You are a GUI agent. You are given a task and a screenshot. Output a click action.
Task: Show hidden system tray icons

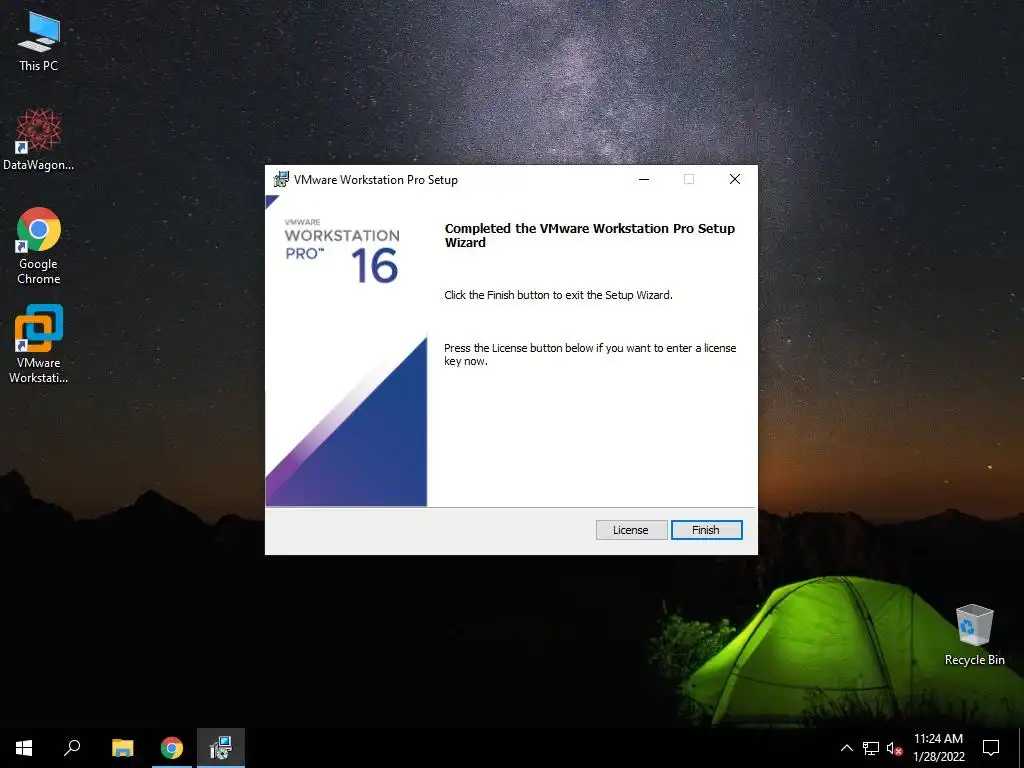846,748
